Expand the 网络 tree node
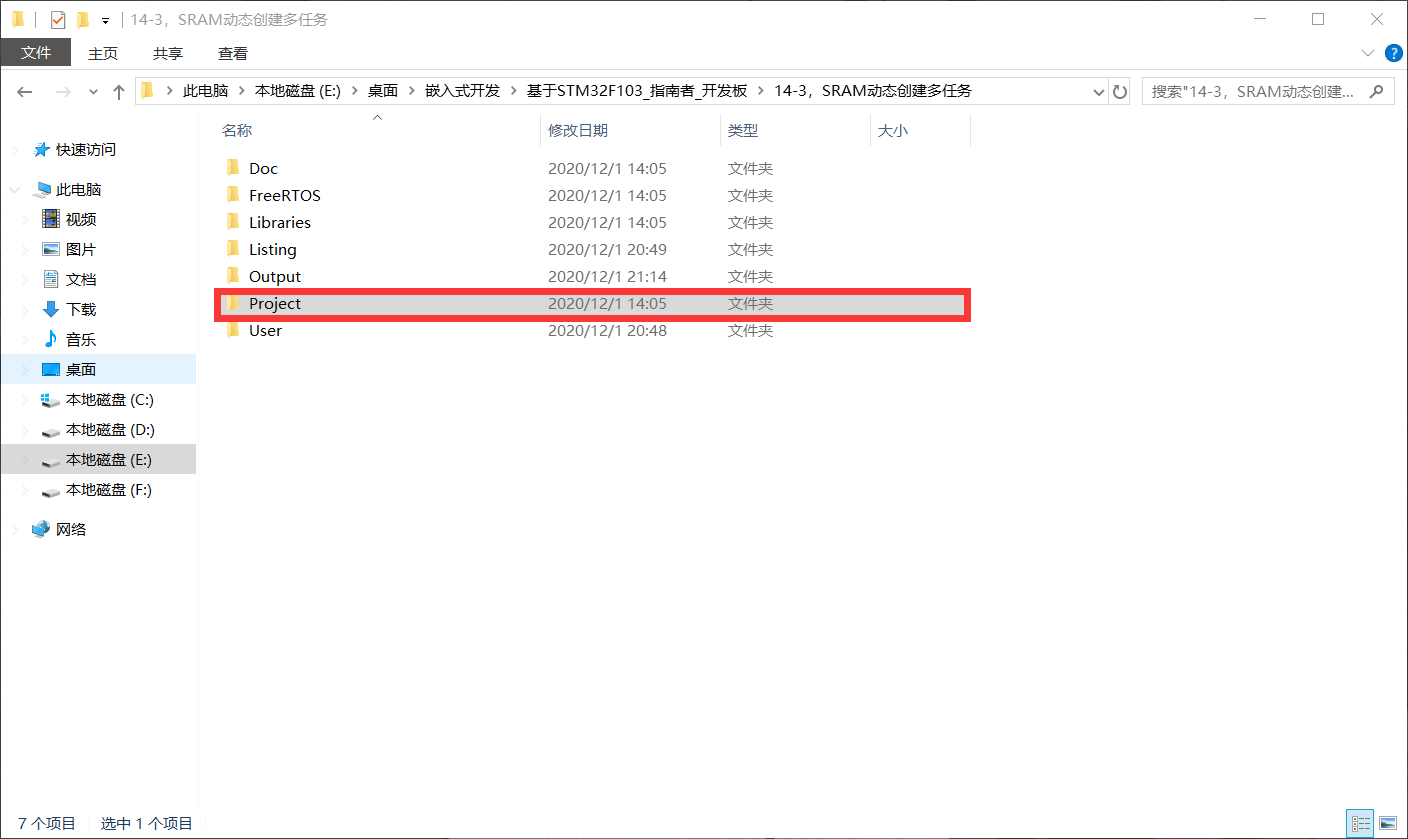 [14, 530]
